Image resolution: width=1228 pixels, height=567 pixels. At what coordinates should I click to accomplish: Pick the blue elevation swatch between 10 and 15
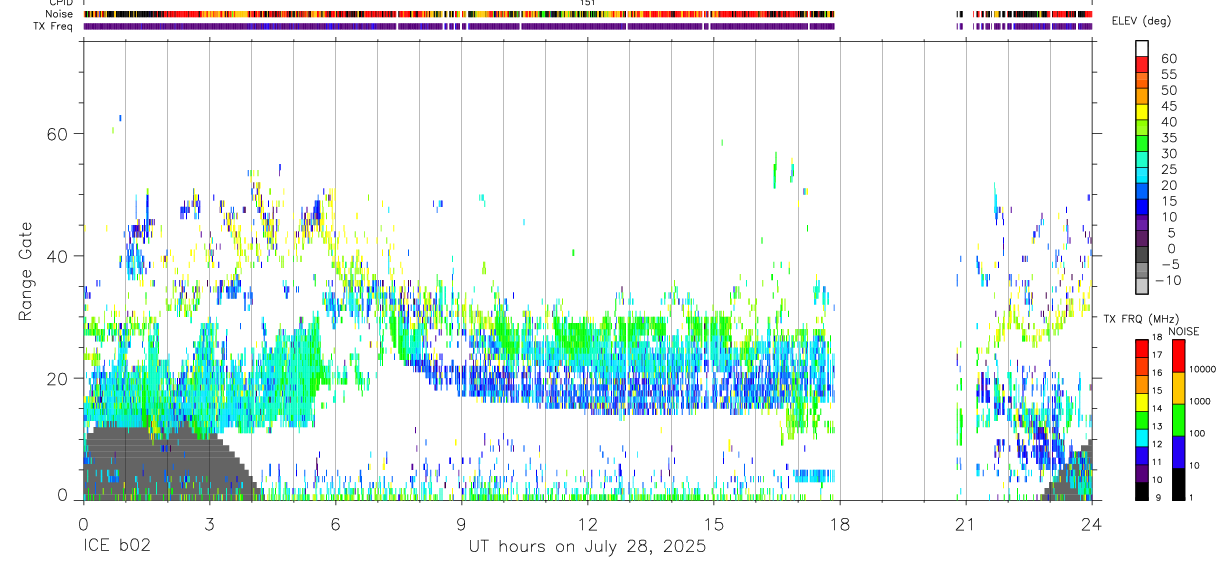(x=1142, y=209)
